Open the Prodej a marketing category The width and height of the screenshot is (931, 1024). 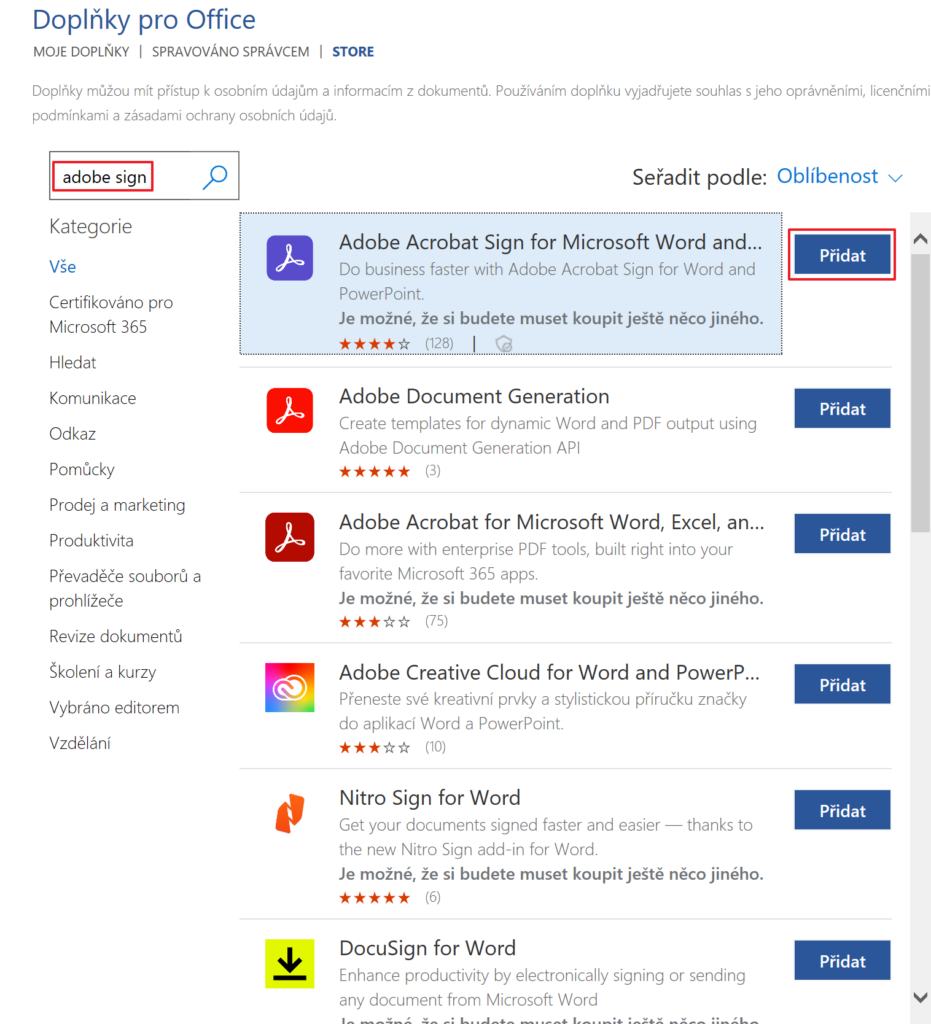pyautogui.click(x=118, y=505)
